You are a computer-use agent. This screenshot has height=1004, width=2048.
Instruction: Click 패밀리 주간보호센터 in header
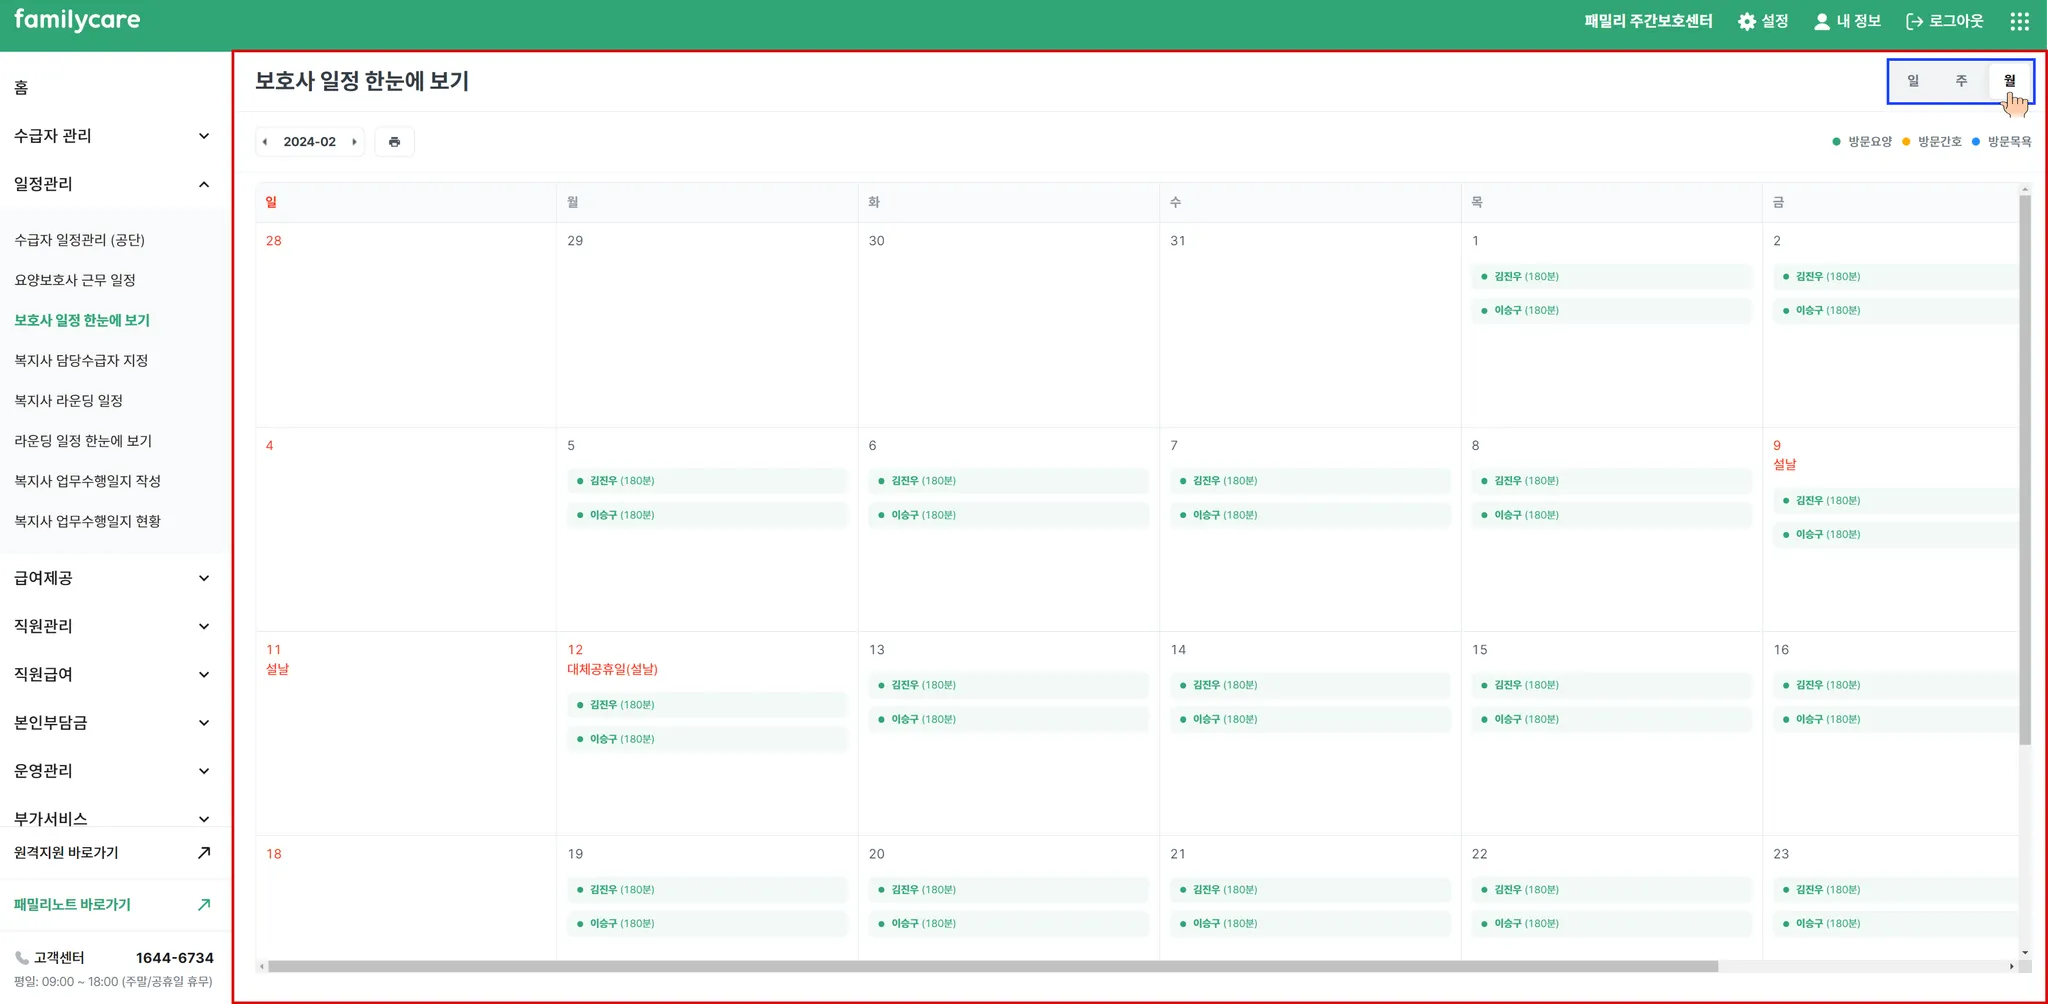(1648, 21)
